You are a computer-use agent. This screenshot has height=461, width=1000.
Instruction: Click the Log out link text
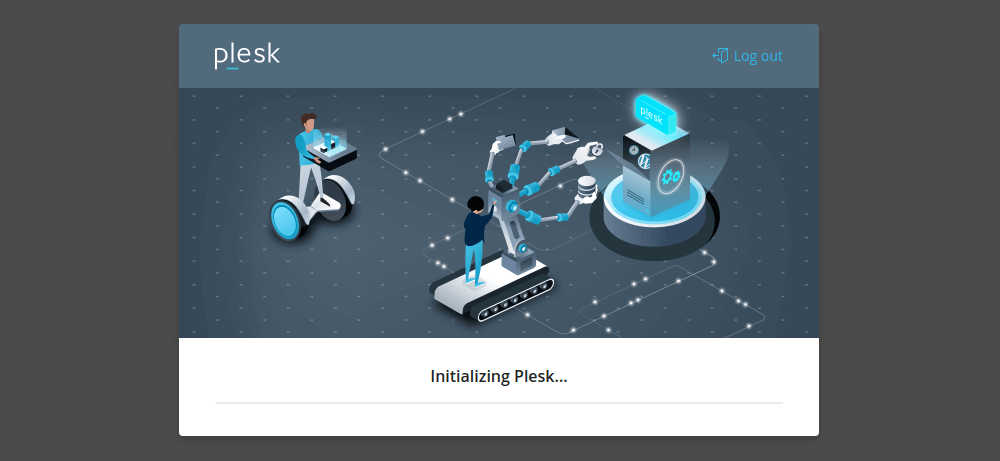[x=758, y=56]
